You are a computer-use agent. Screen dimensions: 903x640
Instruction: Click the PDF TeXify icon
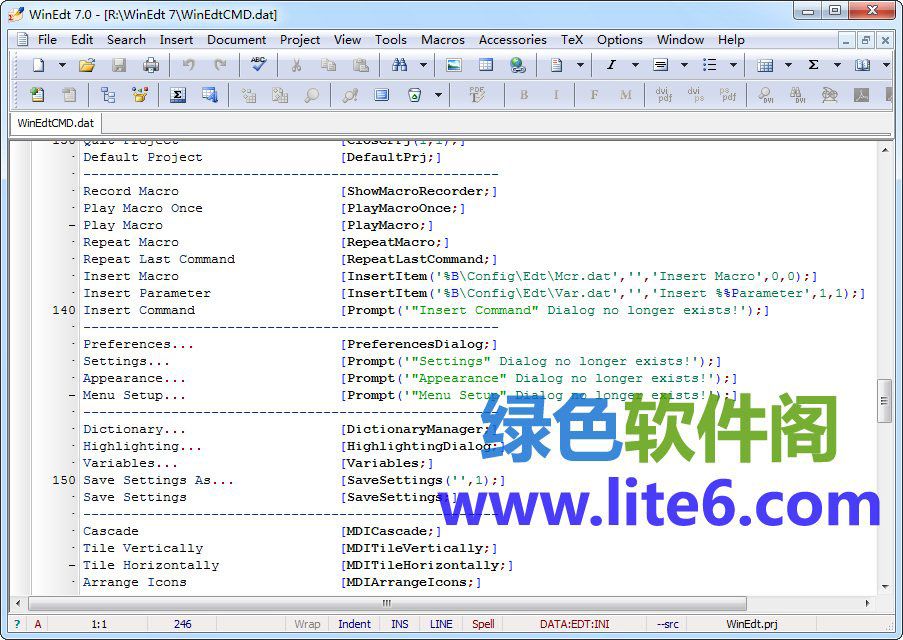tap(477, 95)
